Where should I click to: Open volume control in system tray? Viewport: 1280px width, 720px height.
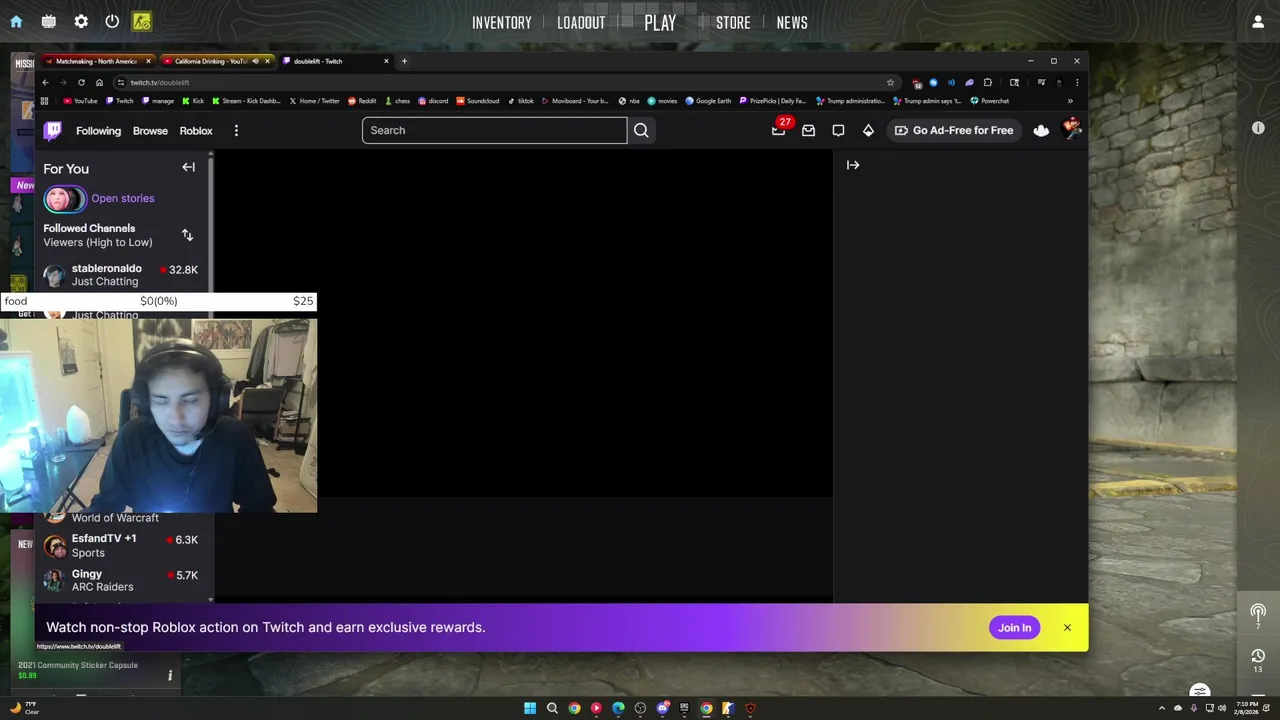click(x=1222, y=708)
